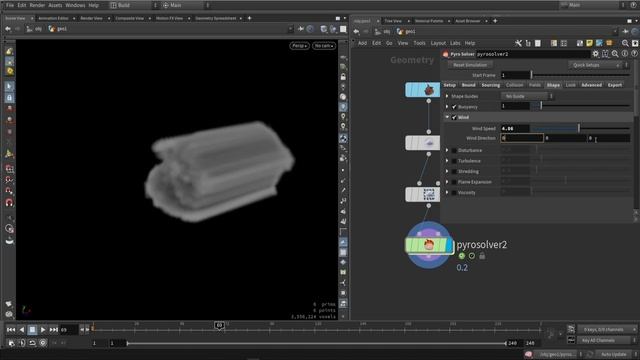Open the Persp camera menu
The width and height of the screenshot is (640, 360).
tap(300, 46)
